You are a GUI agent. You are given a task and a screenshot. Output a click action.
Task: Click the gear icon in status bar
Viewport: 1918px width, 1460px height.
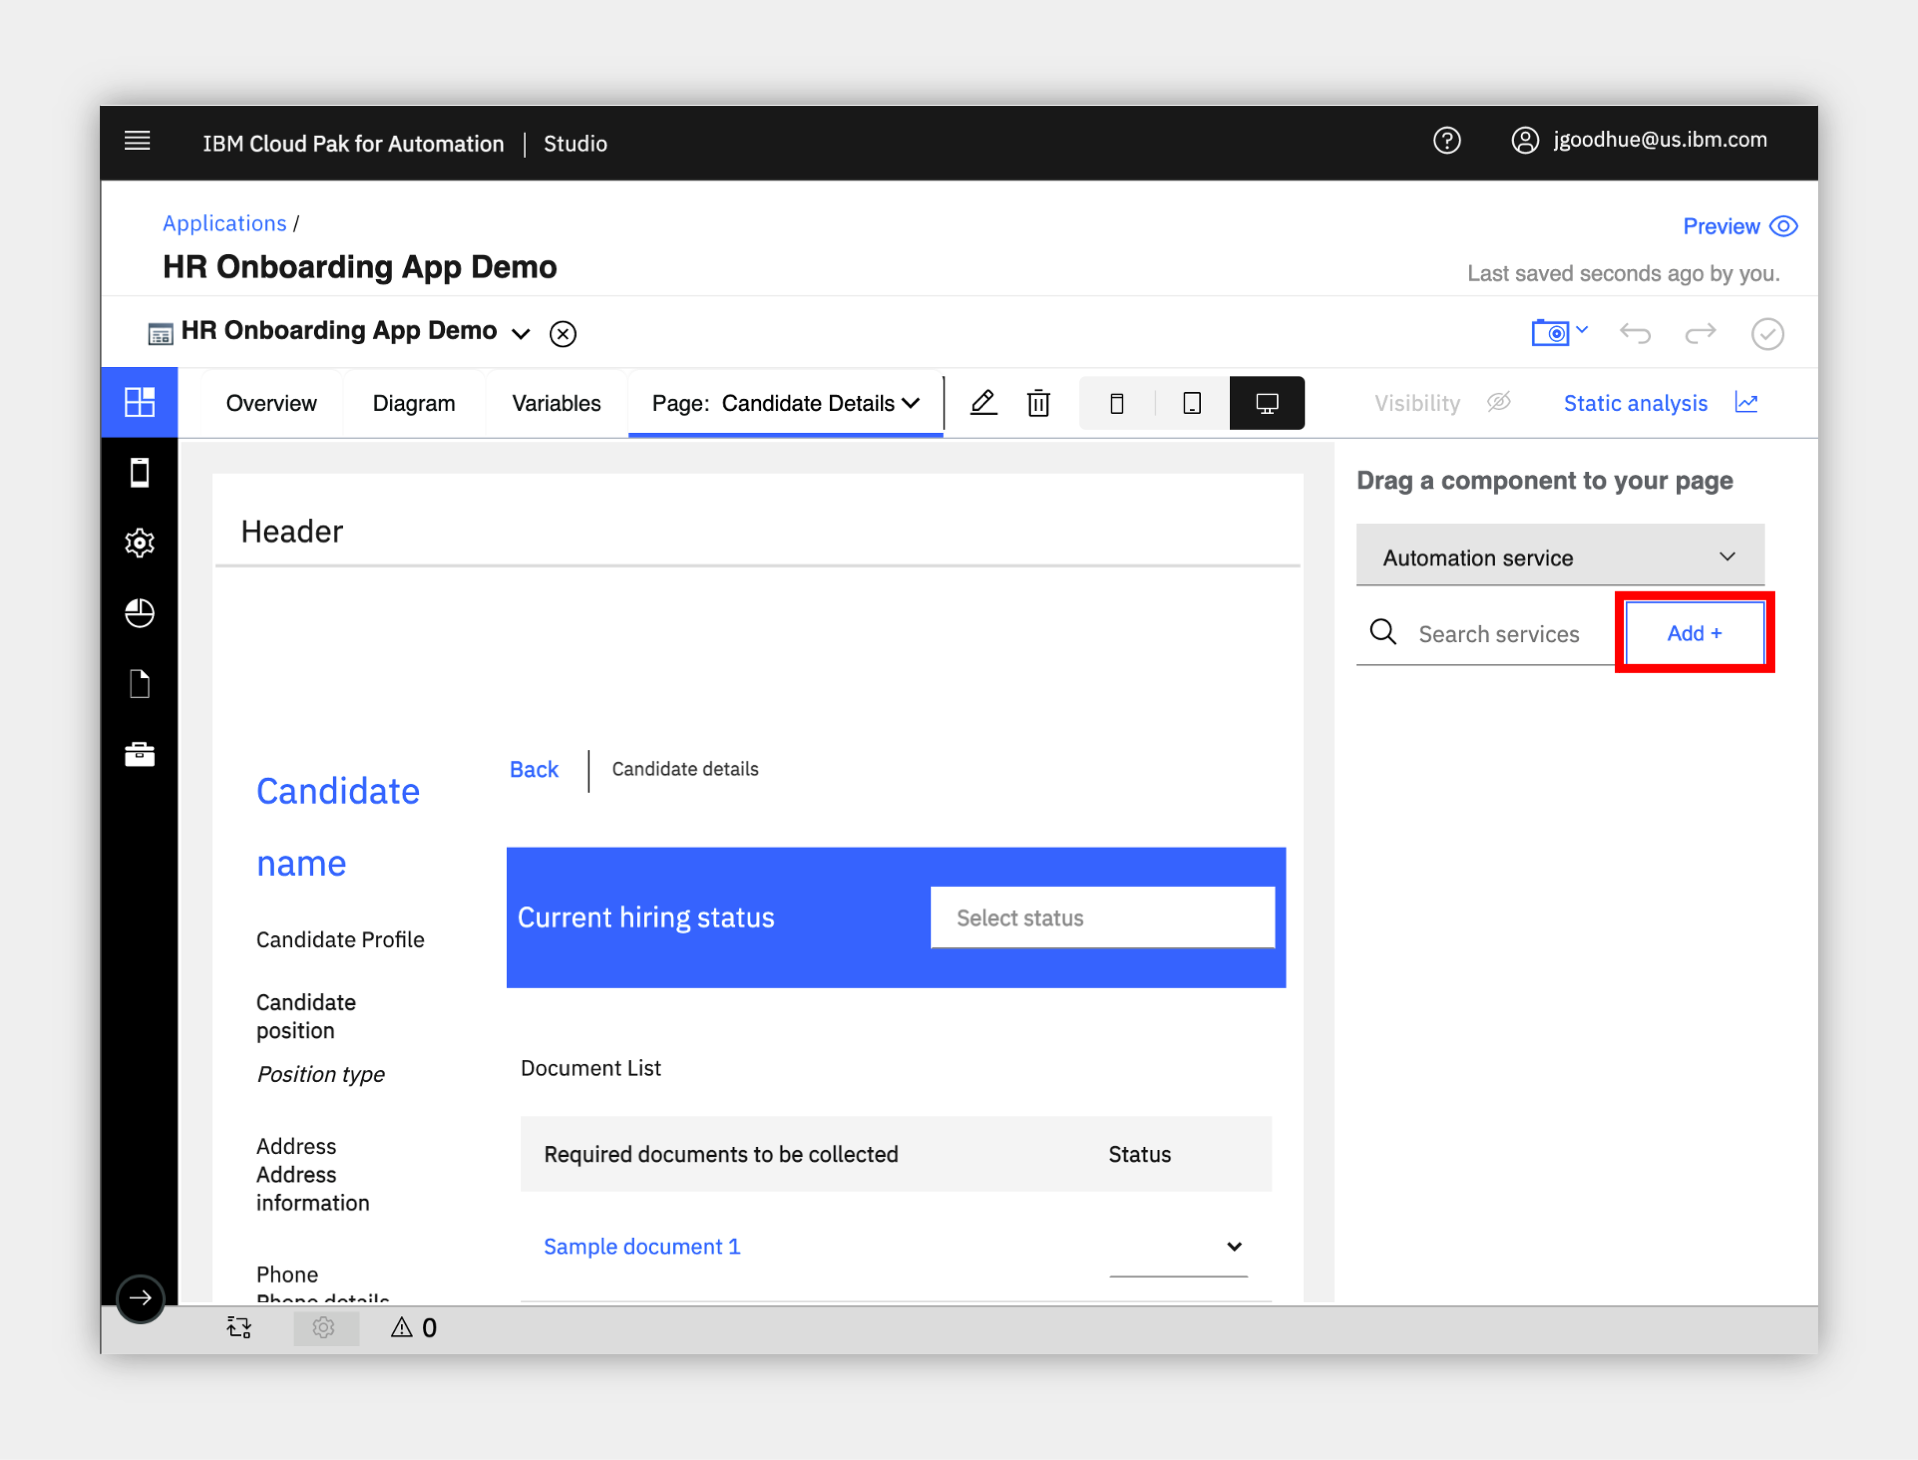click(x=323, y=1327)
